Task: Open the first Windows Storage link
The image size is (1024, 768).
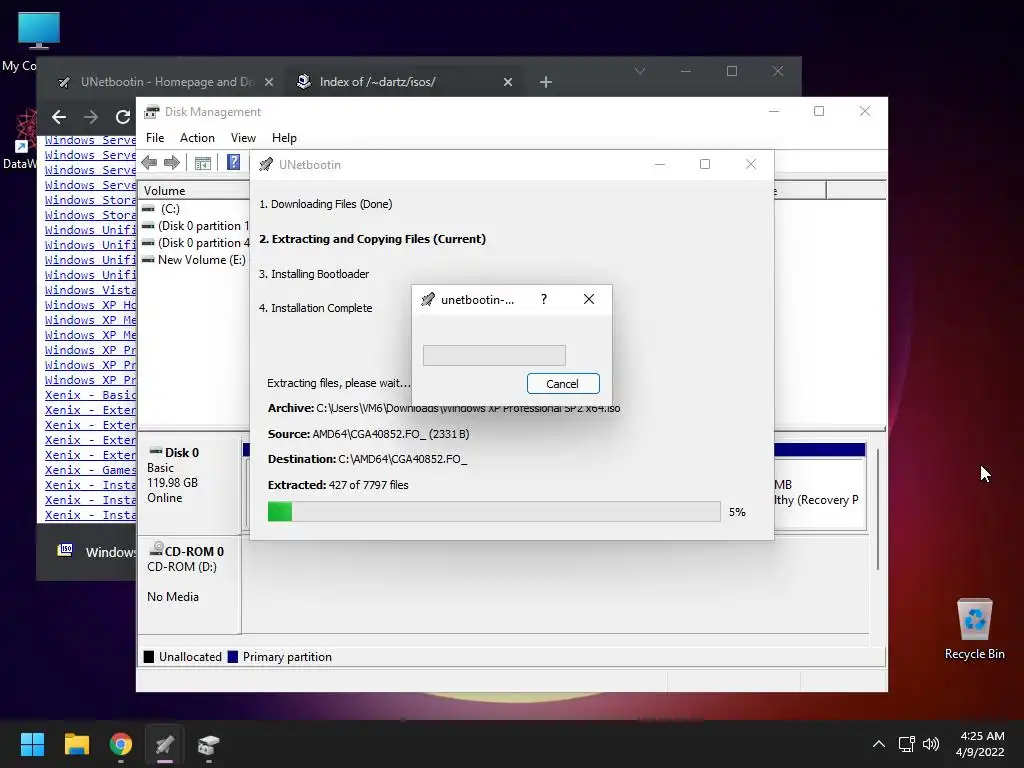Action: pos(90,200)
